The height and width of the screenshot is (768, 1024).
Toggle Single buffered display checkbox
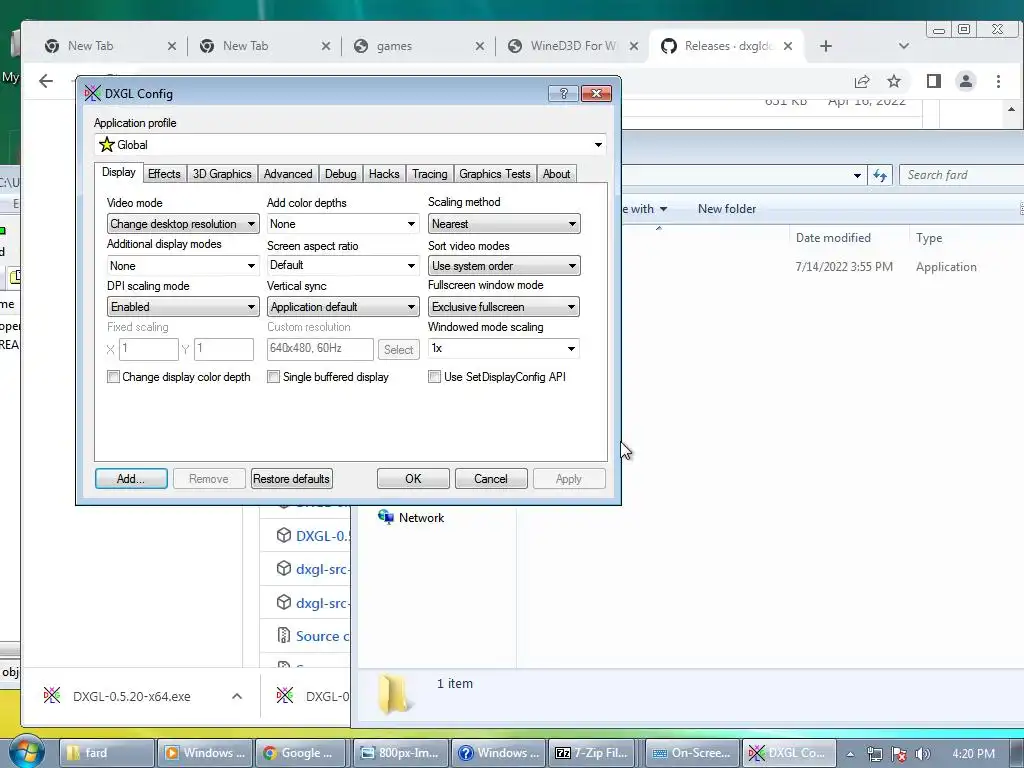click(x=274, y=377)
